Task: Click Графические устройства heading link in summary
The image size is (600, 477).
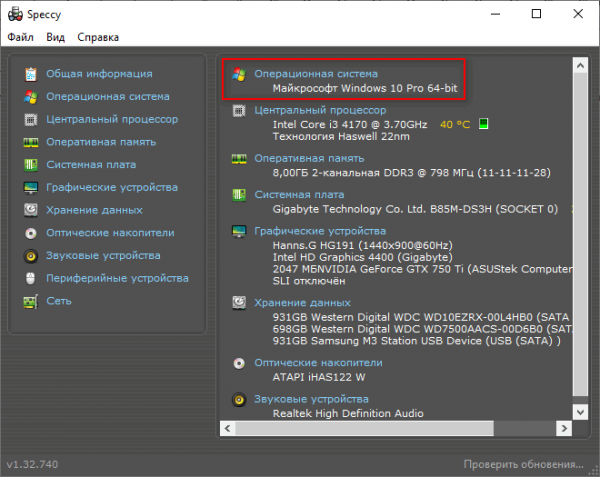Action: pyautogui.click(x=320, y=231)
